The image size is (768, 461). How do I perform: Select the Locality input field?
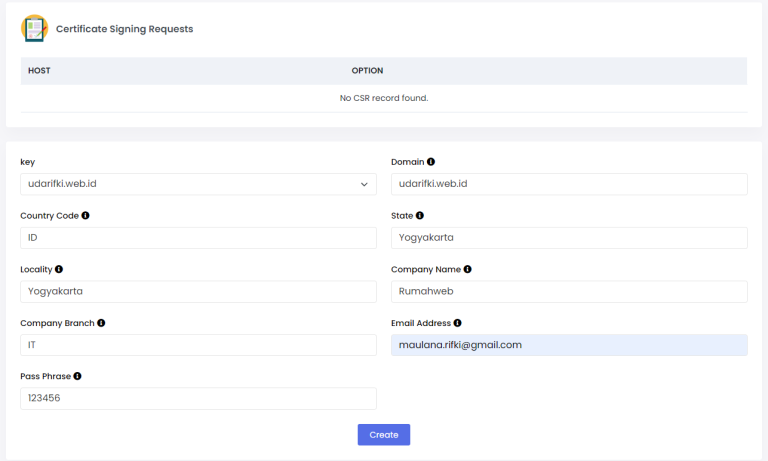[198, 291]
